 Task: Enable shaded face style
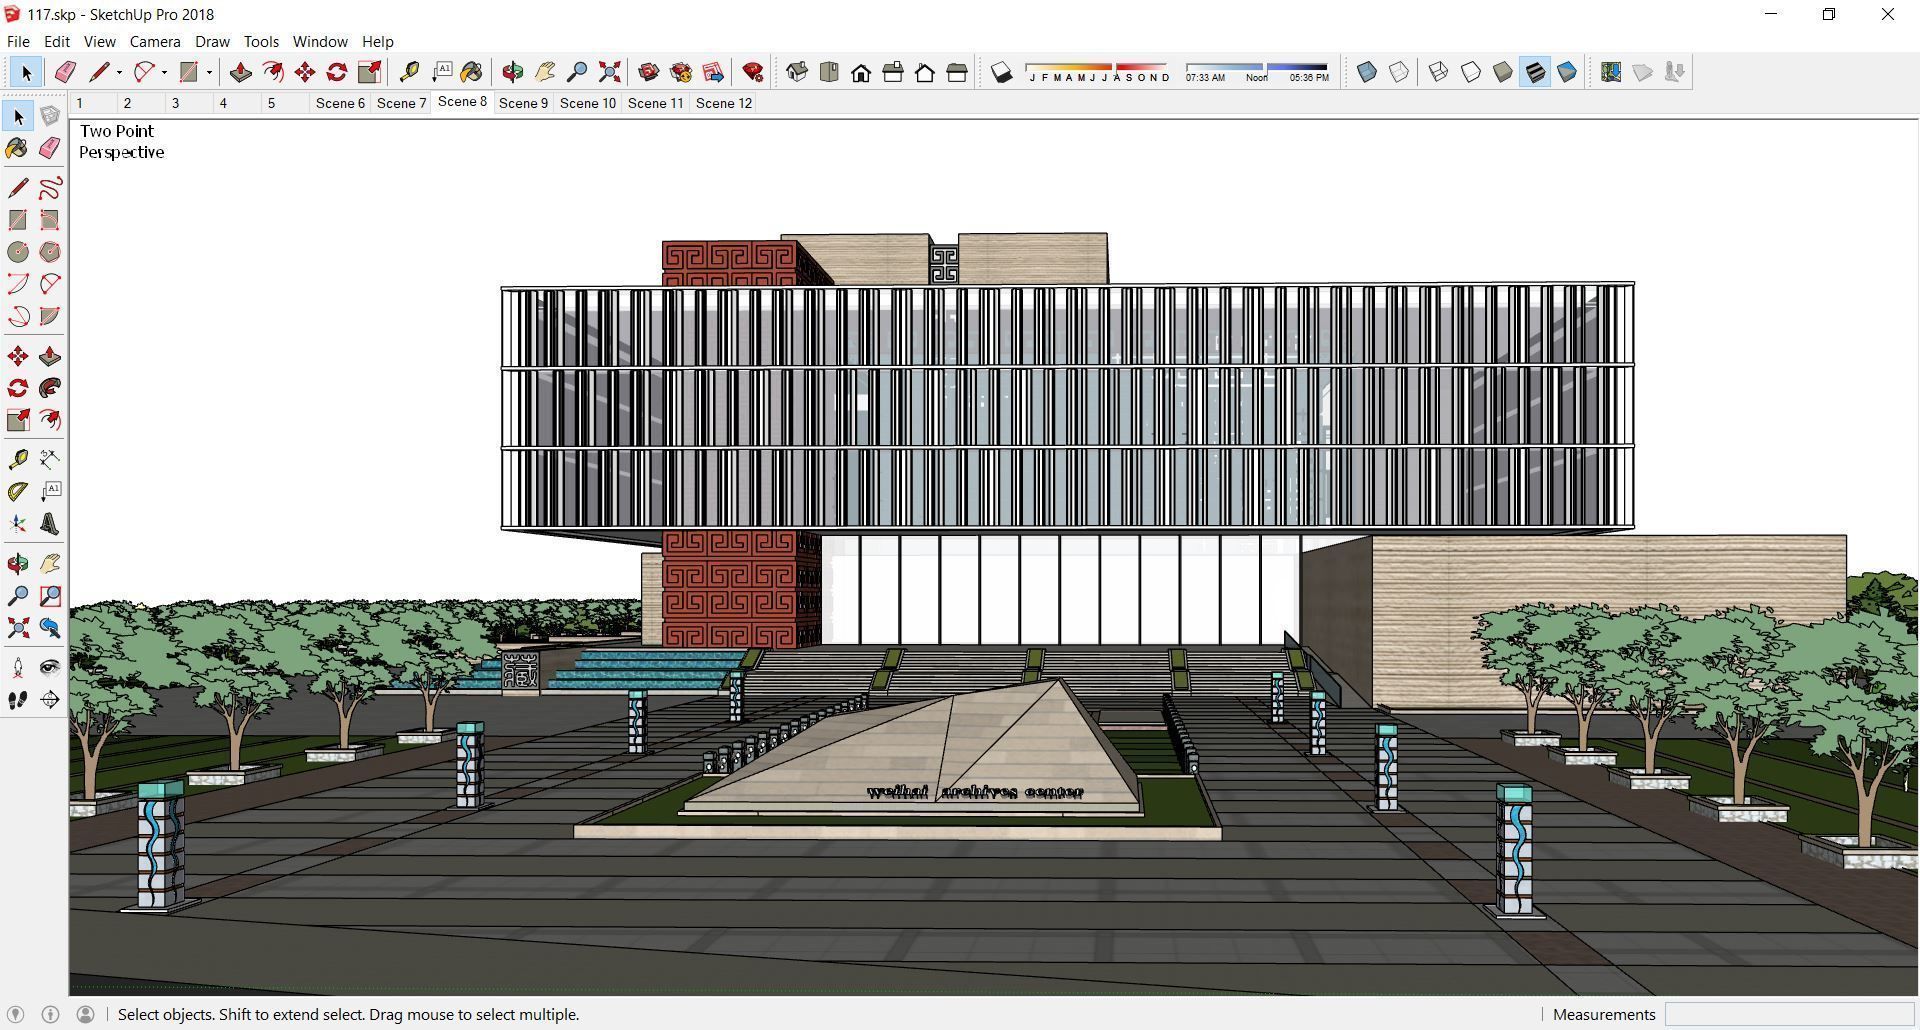1503,72
